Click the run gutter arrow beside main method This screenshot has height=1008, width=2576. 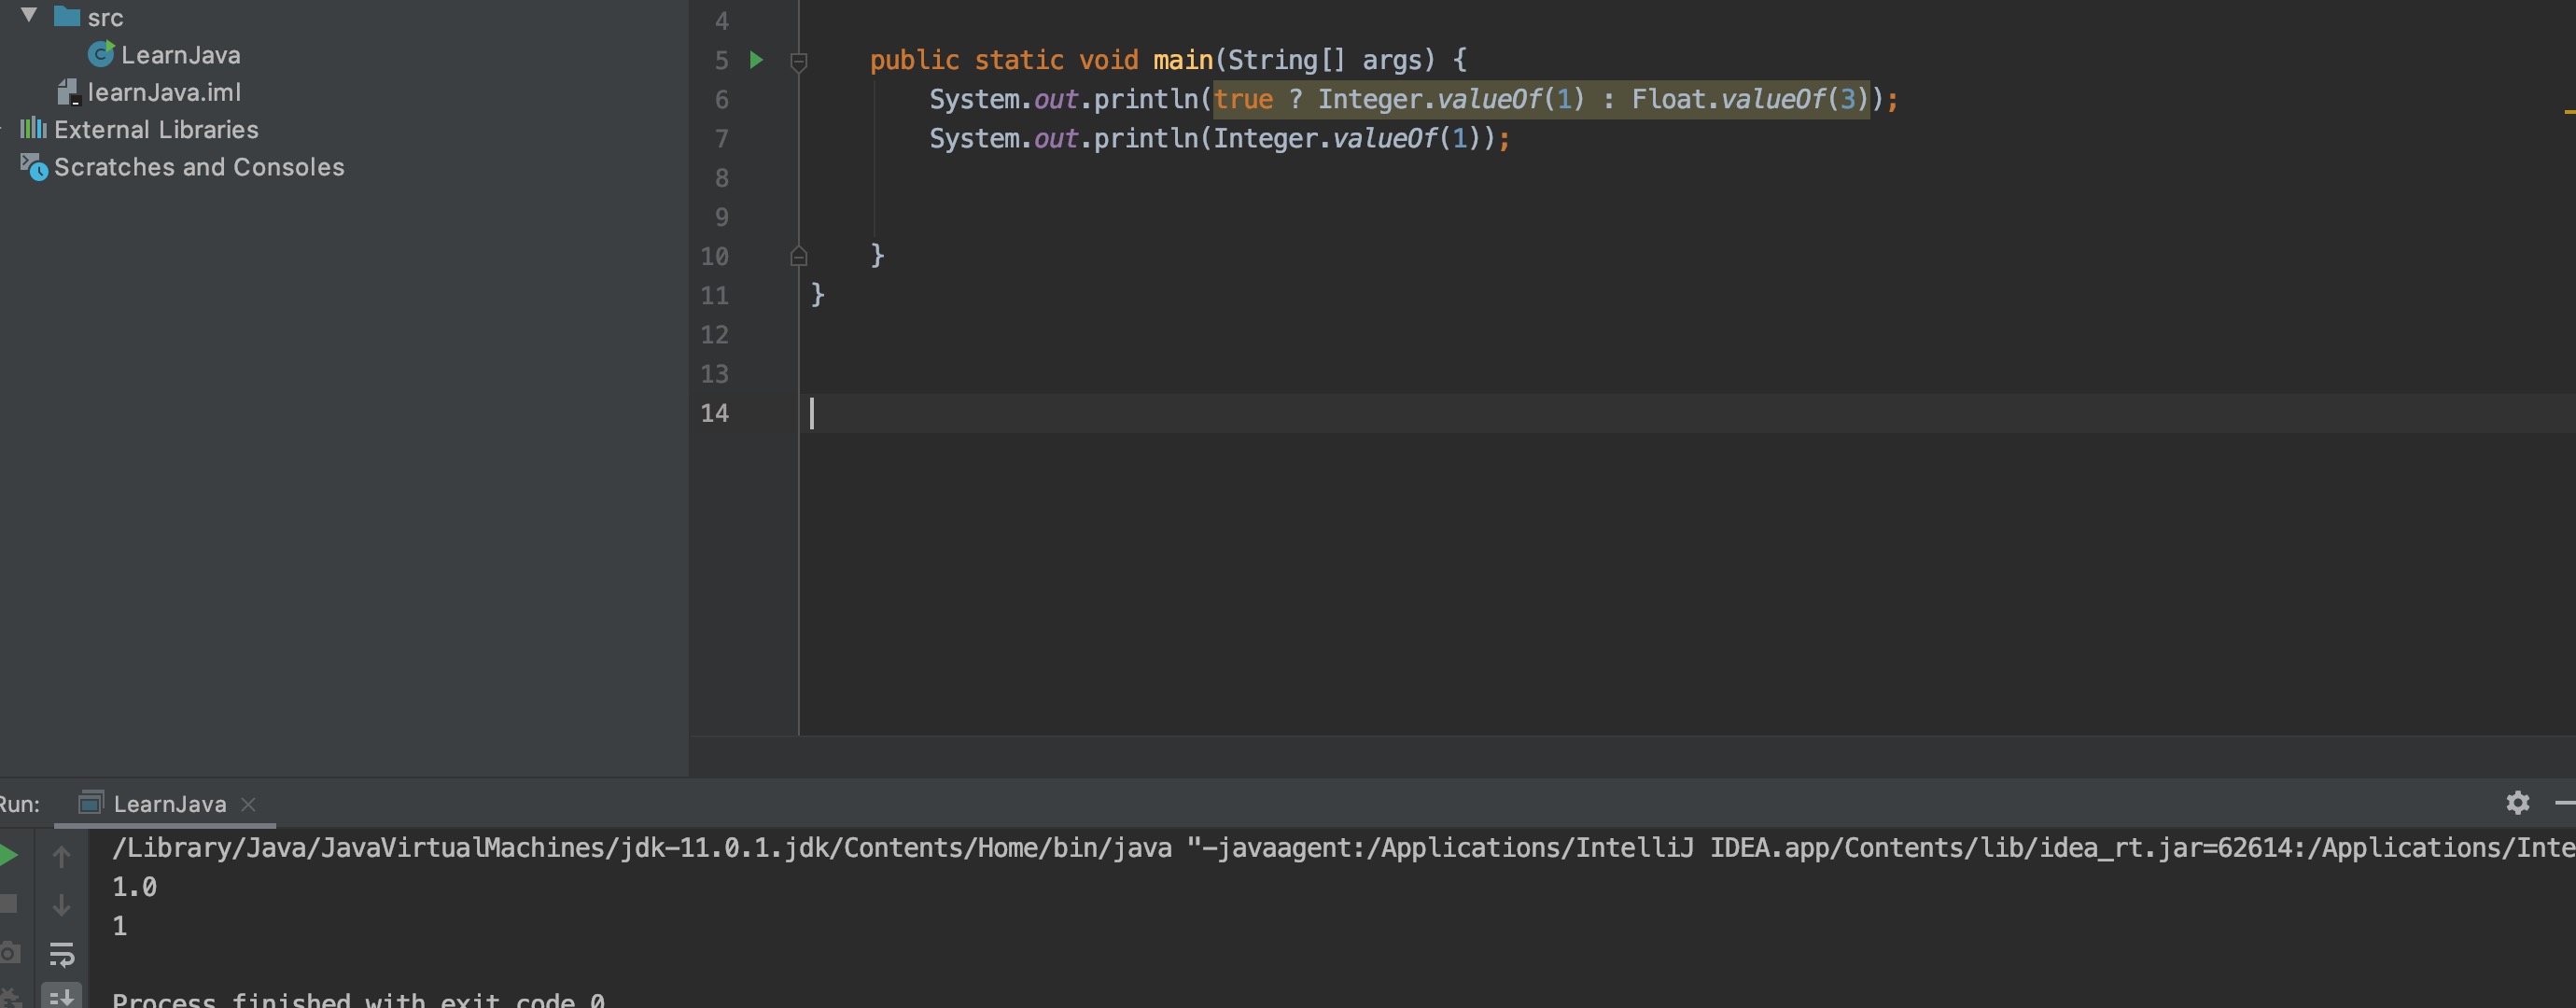(x=756, y=60)
